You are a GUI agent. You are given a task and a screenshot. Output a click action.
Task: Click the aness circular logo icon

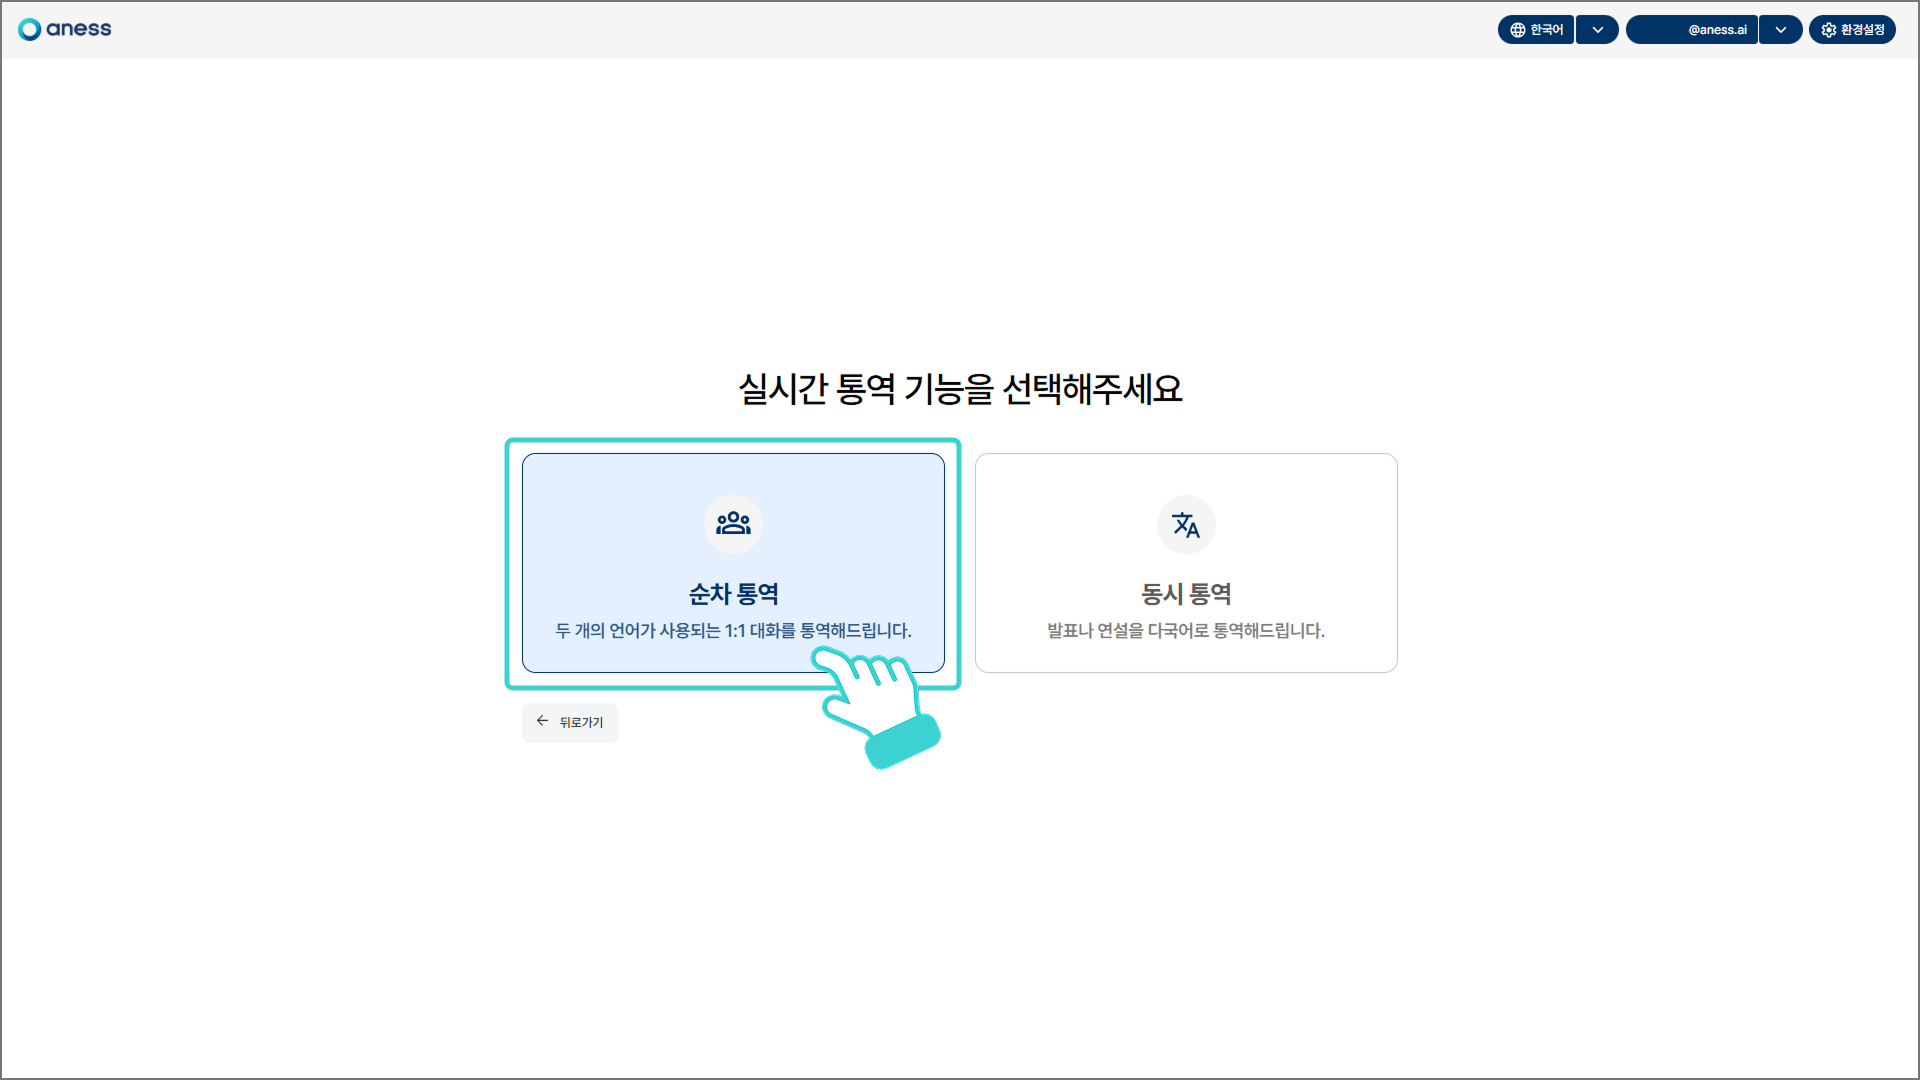pos(30,29)
